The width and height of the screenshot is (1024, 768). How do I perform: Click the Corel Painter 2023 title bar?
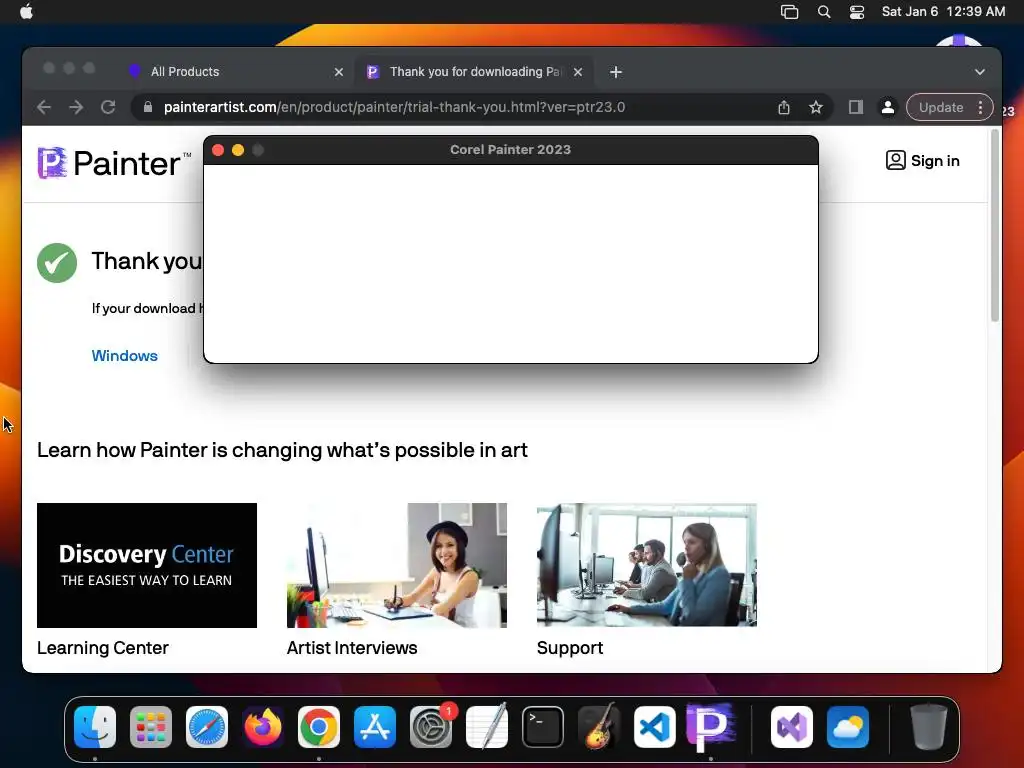click(x=510, y=150)
